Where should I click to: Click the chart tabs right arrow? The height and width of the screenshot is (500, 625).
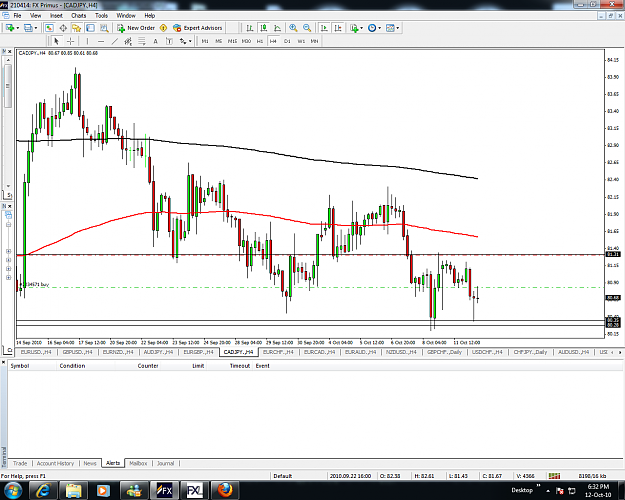(620, 352)
